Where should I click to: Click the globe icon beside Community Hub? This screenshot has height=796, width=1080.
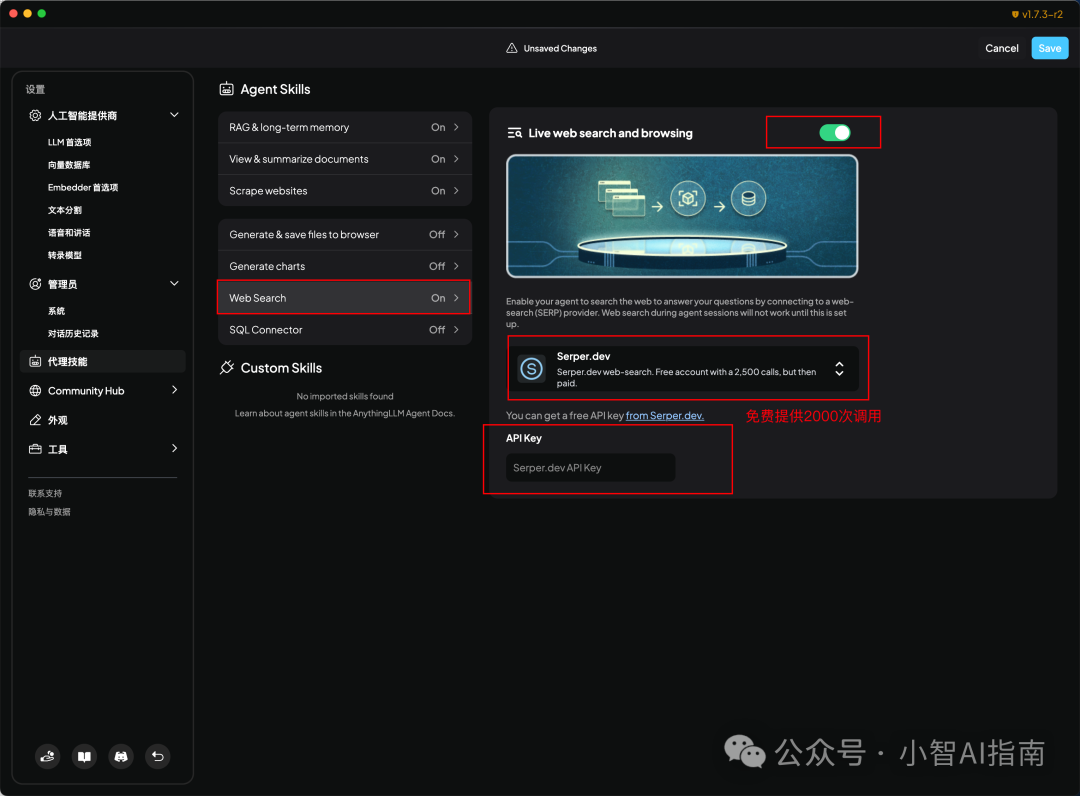(36, 391)
